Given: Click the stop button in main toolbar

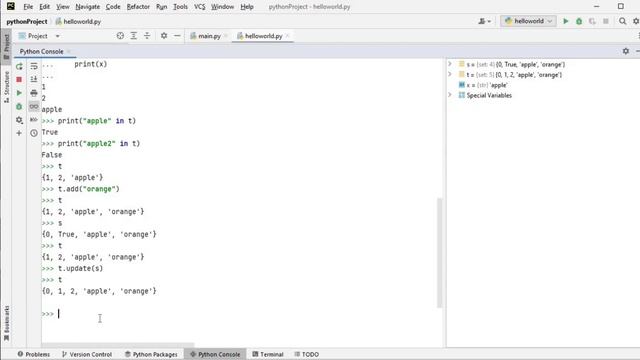Looking at the screenshot, I should 606,21.
